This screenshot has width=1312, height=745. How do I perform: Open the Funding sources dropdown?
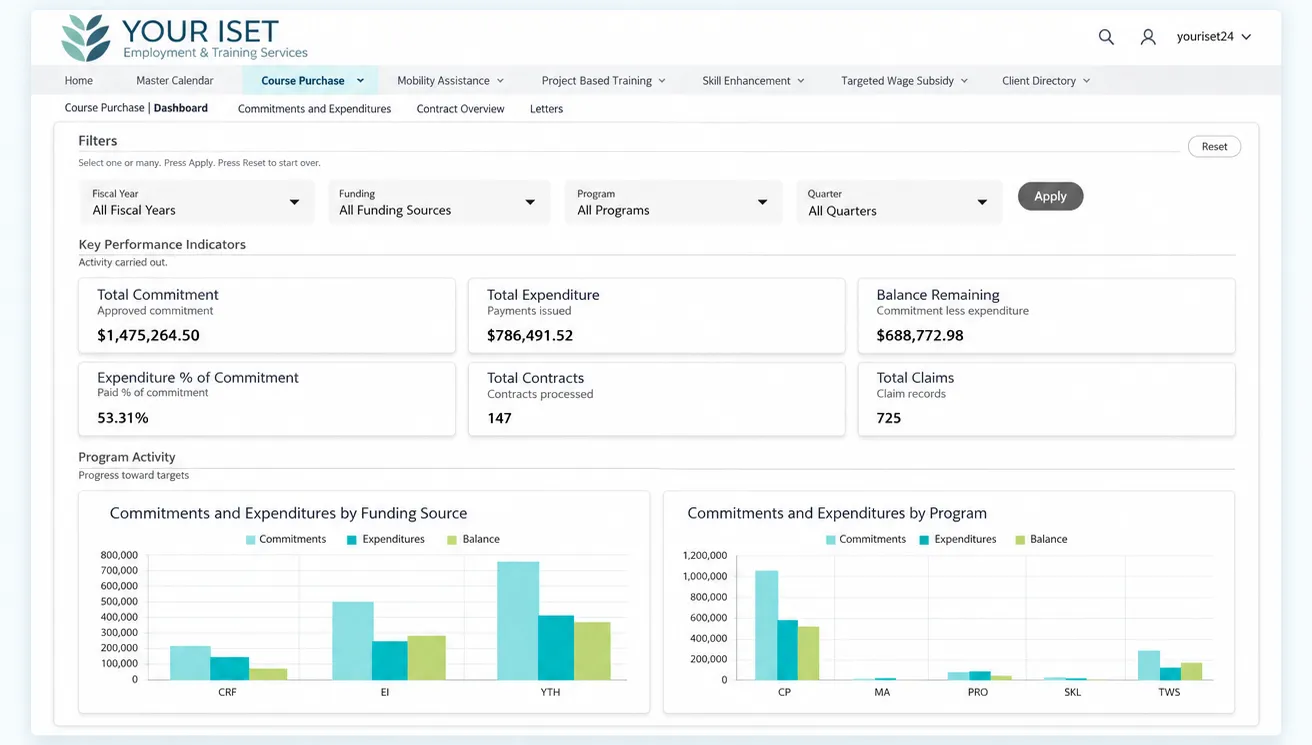click(439, 202)
